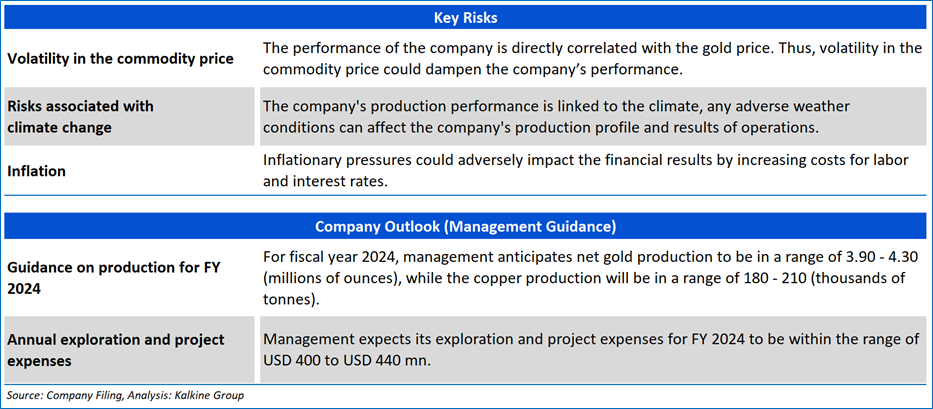
Task: Select the "Guidance on production for FY 2024" label
Action: coord(111,277)
